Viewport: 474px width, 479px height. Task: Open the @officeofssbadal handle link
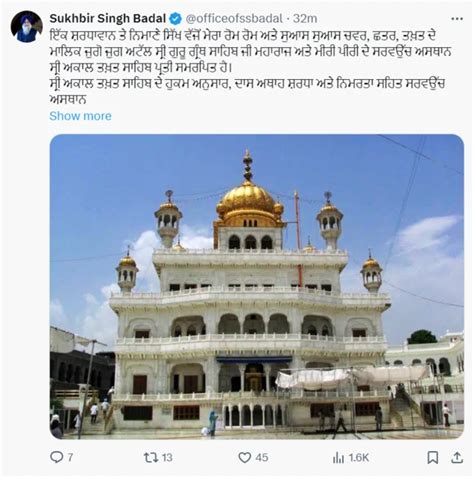[234, 19]
